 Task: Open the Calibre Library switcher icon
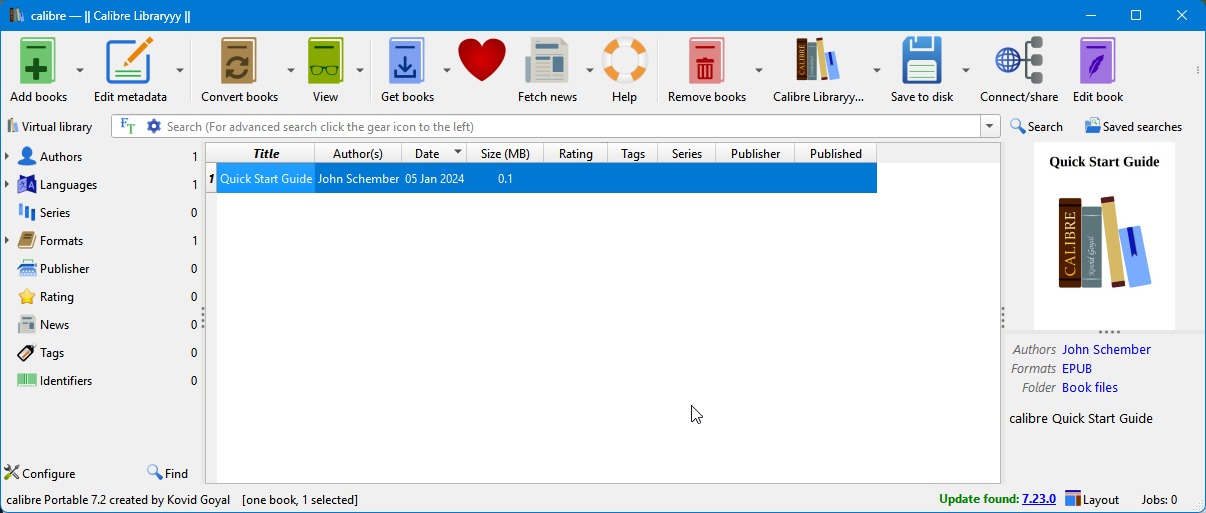coord(818,62)
